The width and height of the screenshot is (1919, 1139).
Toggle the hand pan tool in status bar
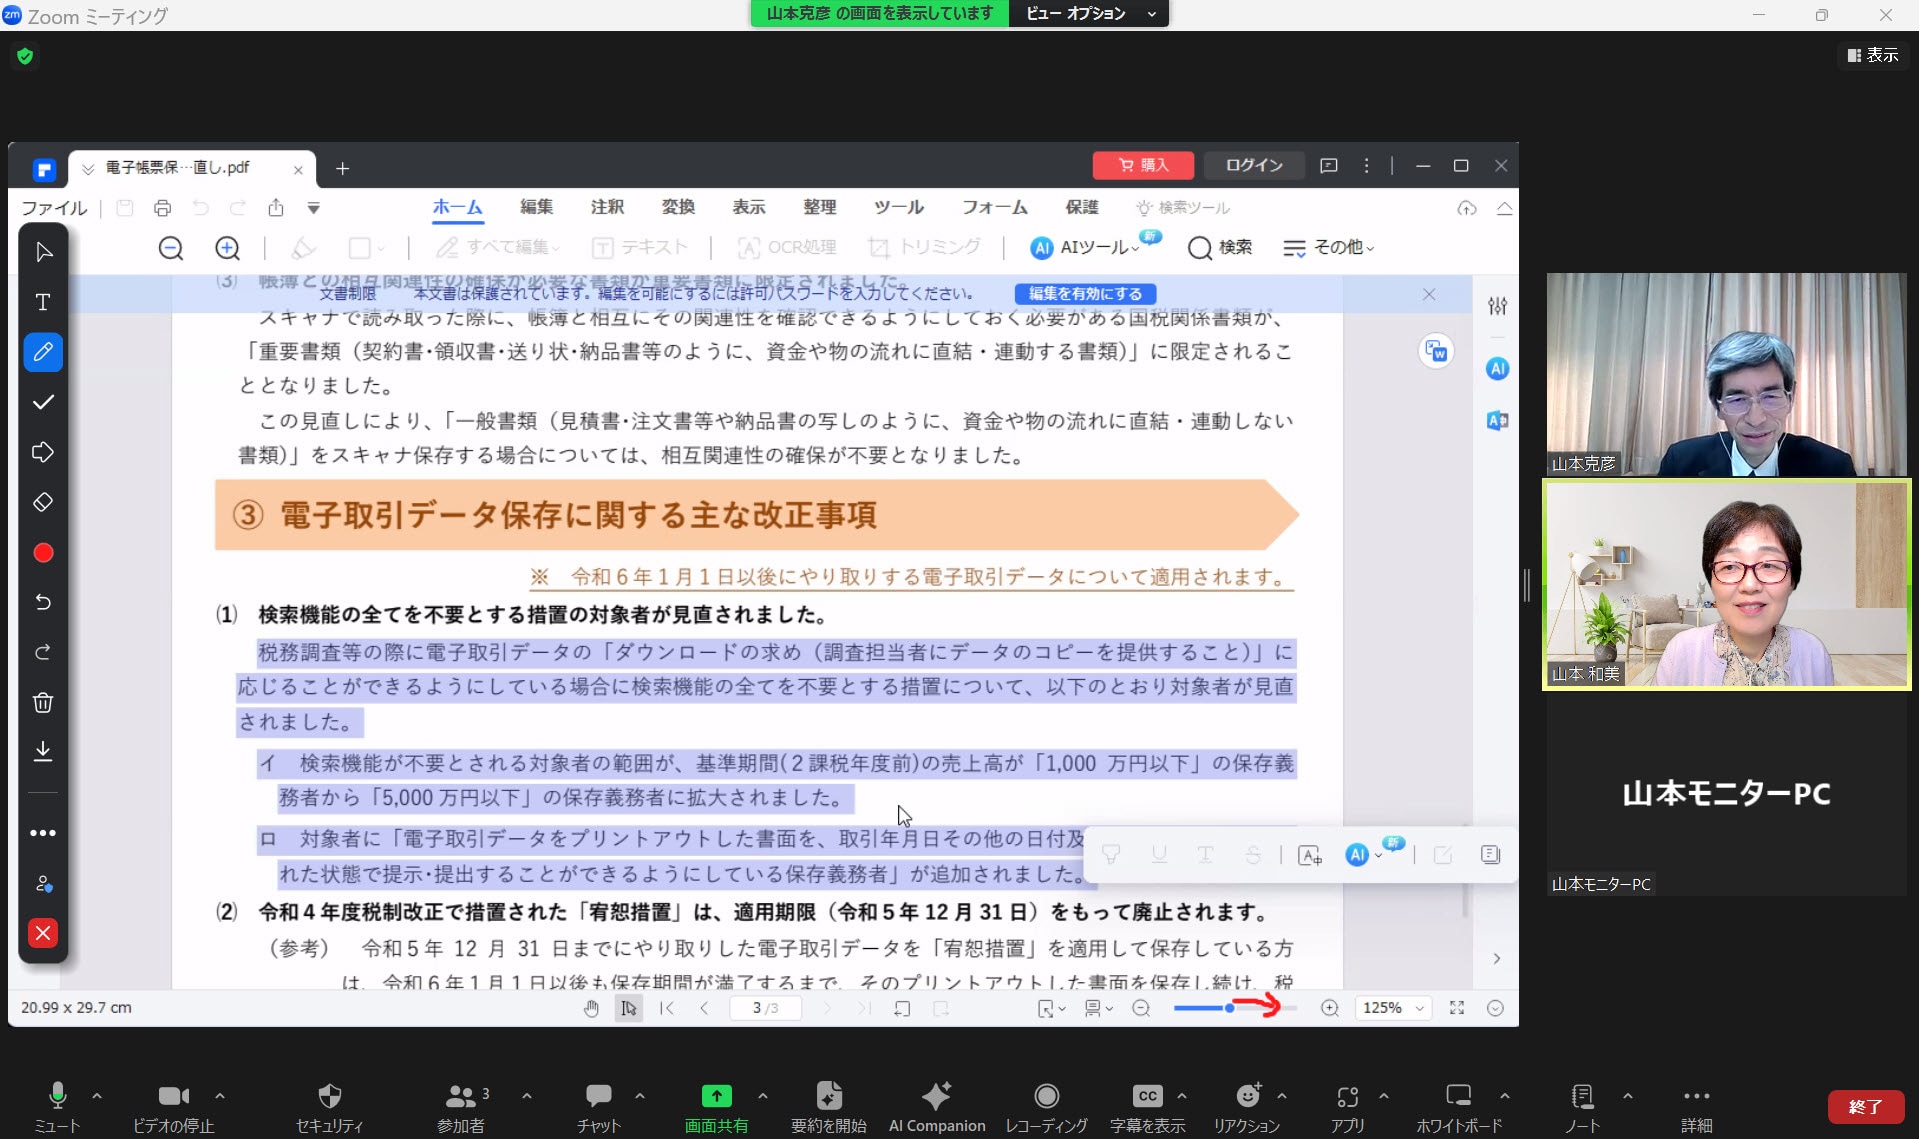point(591,1008)
